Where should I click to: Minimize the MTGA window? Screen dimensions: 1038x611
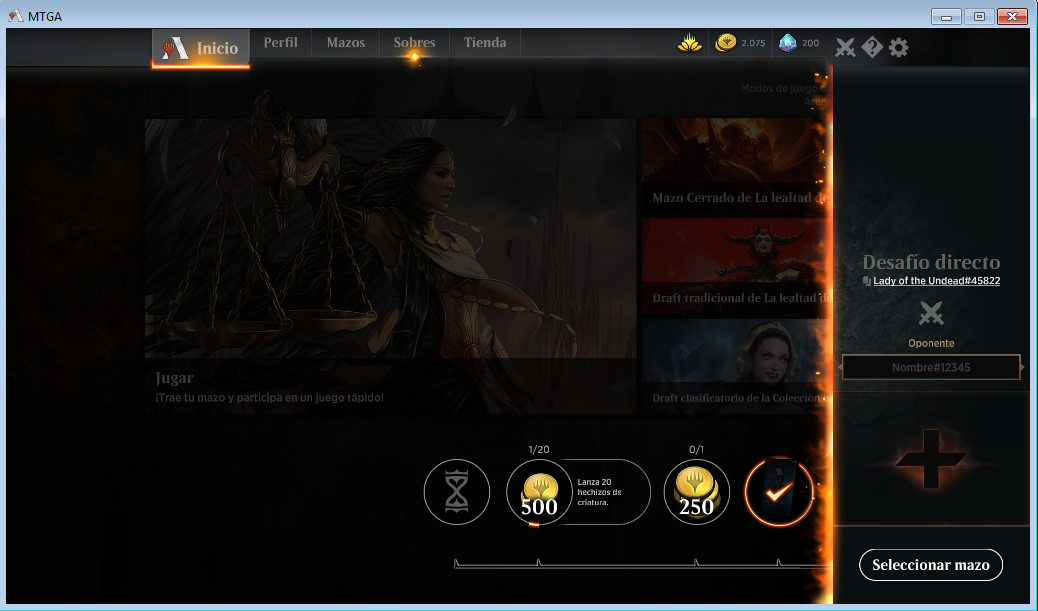coord(946,17)
